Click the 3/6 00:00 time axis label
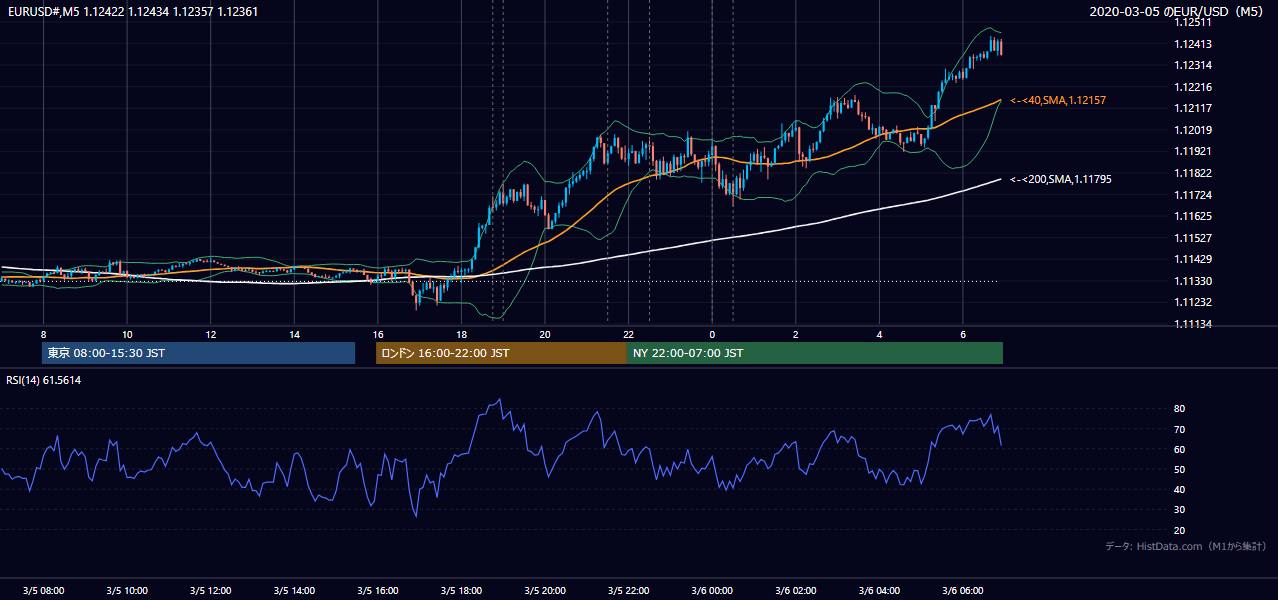The image size is (1278, 600). [x=713, y=590]
